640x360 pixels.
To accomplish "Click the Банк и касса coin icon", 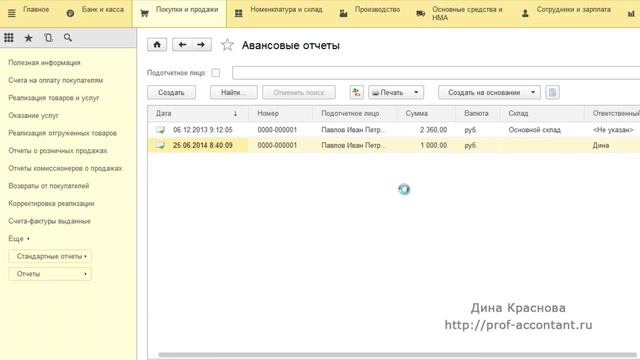I will (70, 13).
